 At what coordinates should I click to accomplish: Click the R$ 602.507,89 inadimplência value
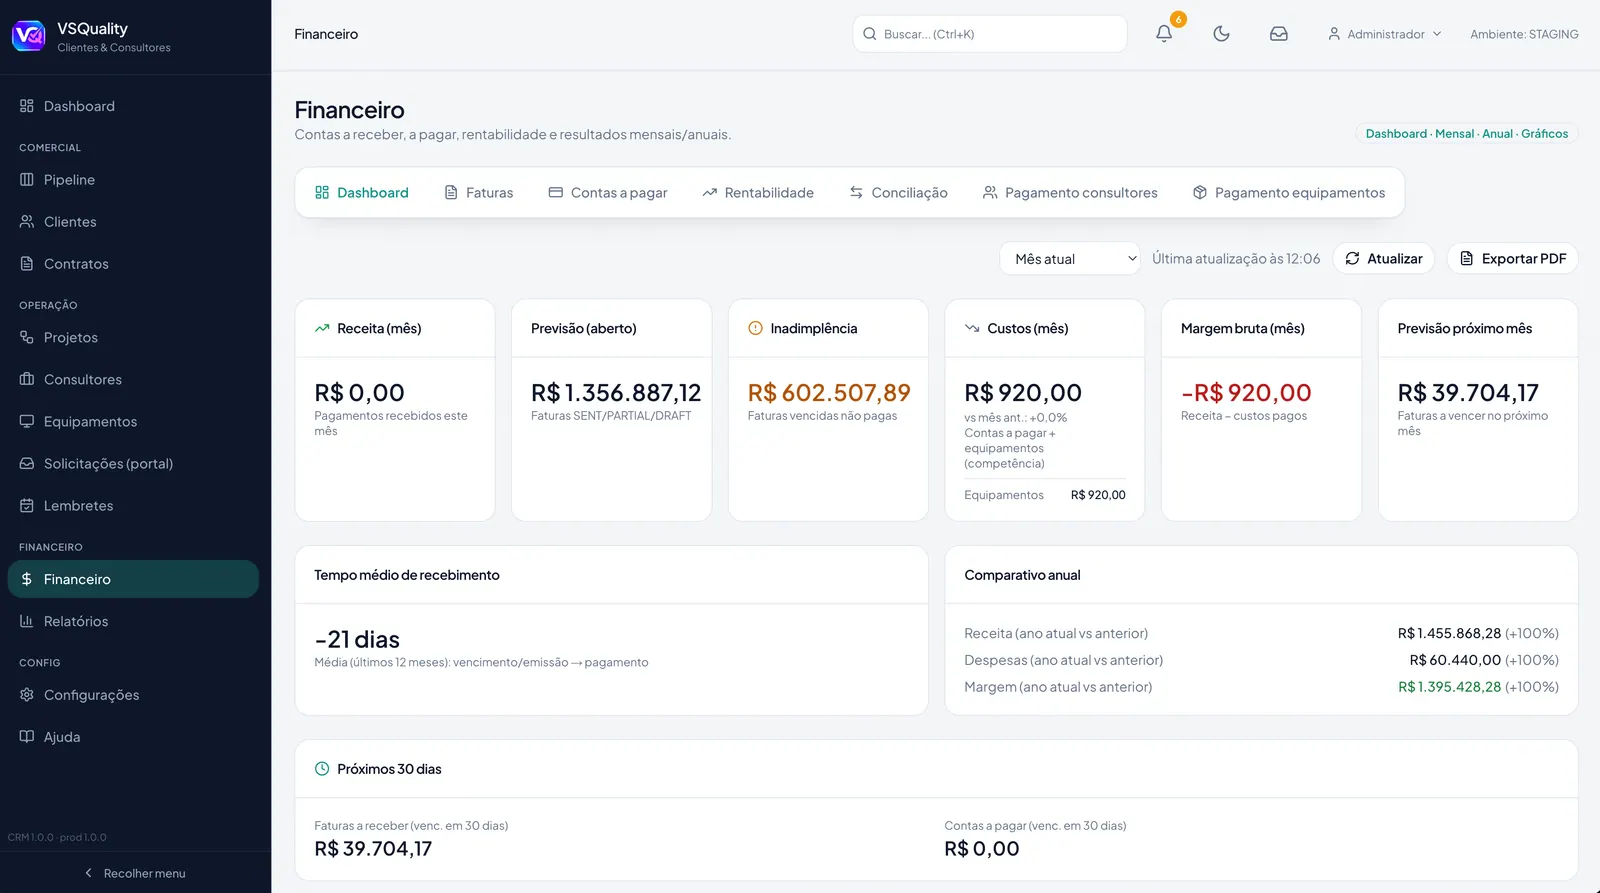pyautogui.click(x=829, y=393)
